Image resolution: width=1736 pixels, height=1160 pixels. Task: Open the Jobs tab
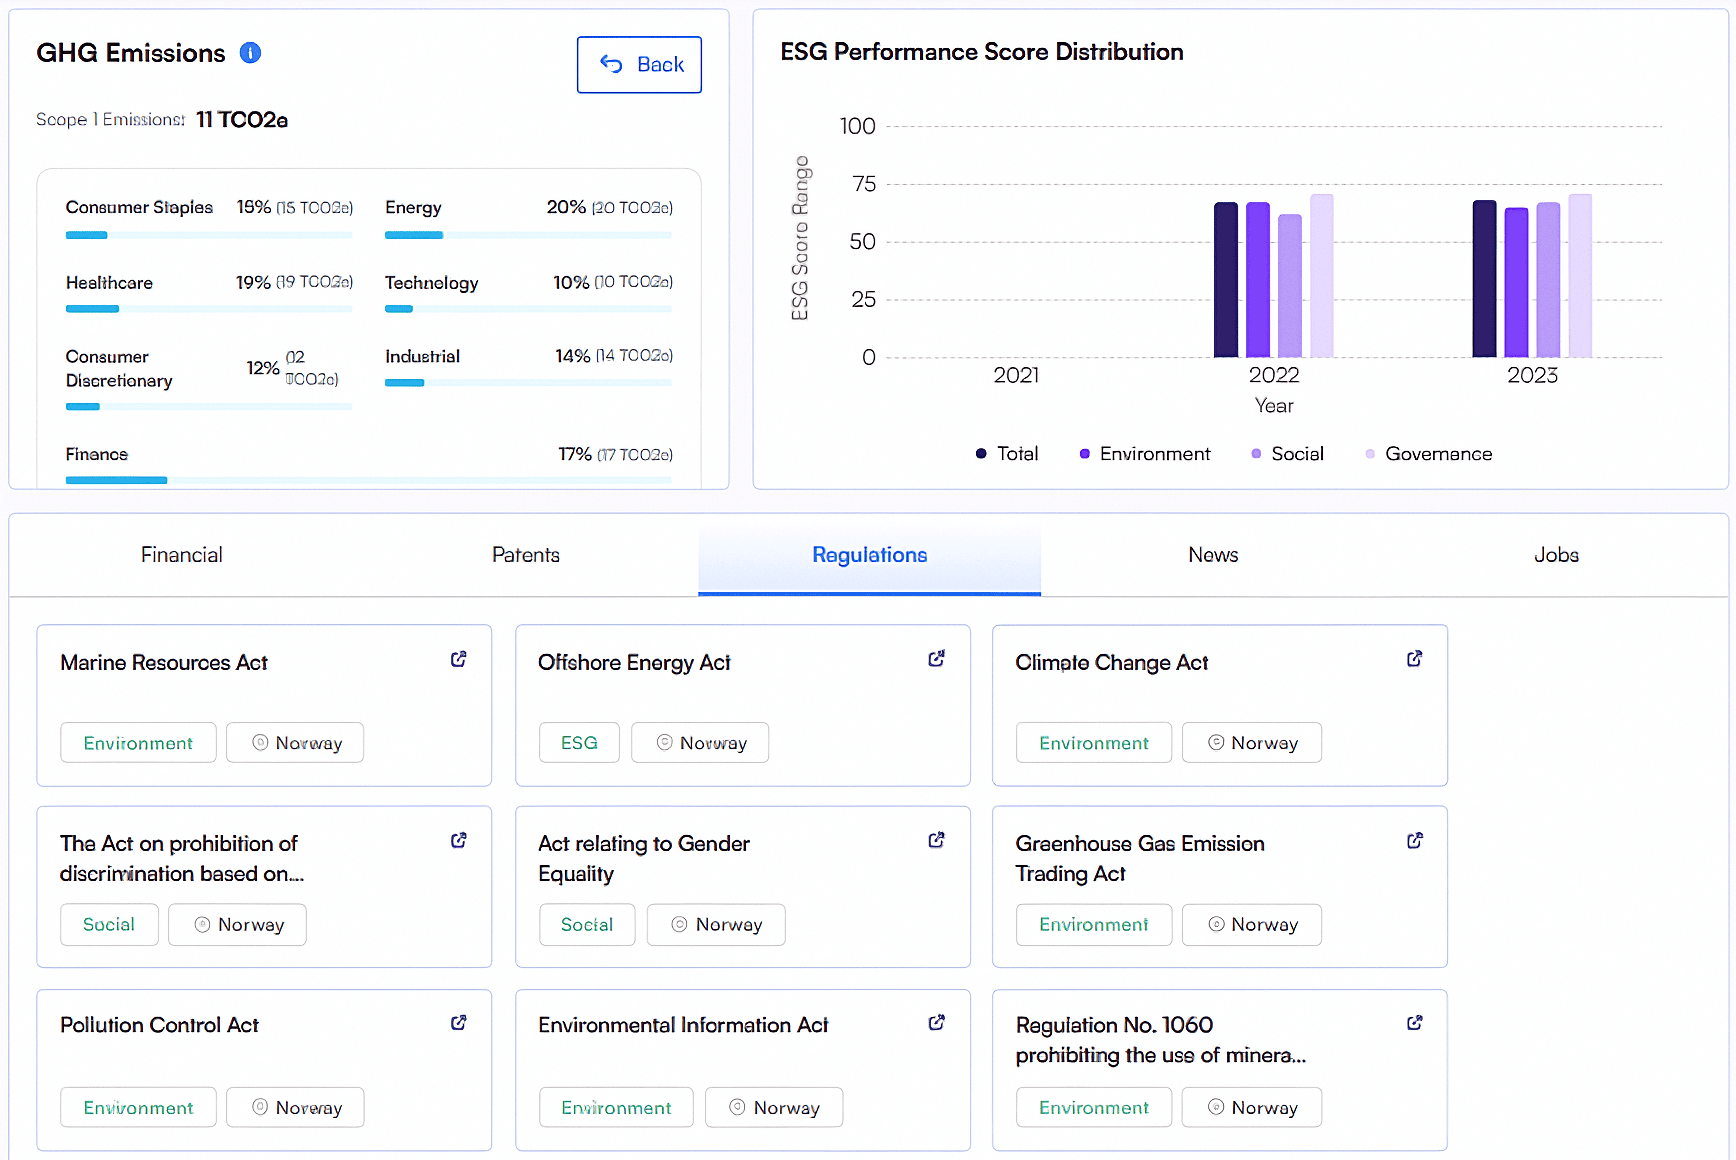click(x=1556, y=555)
